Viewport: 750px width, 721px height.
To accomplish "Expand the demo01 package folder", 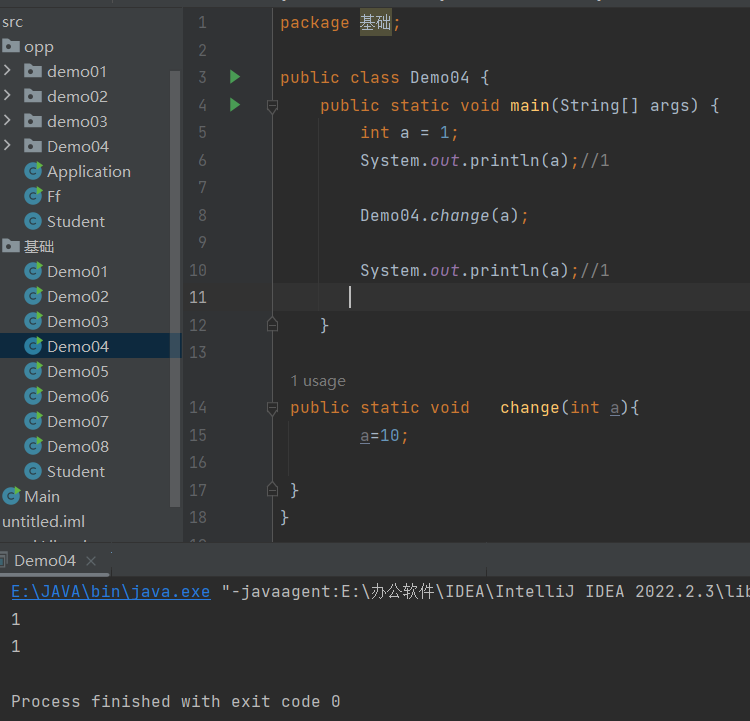I will coord(8,71).
